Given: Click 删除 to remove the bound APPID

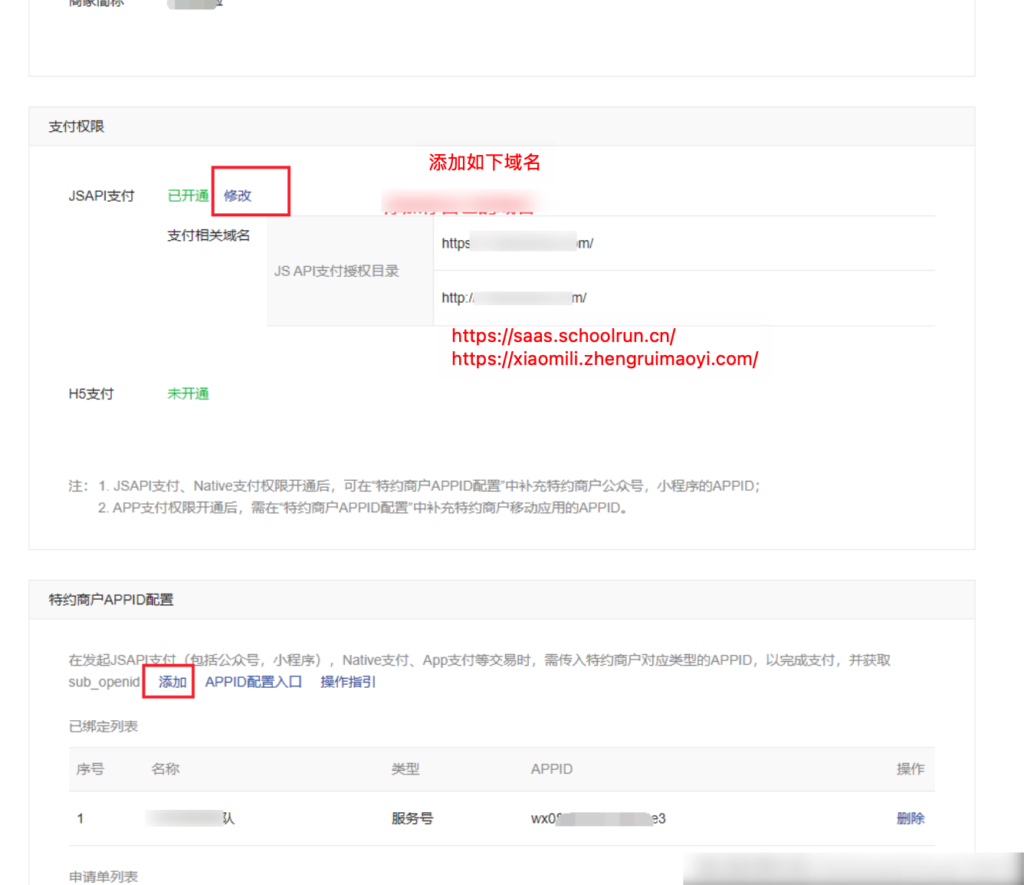Looking at the screenshot, I should (910, 818).
